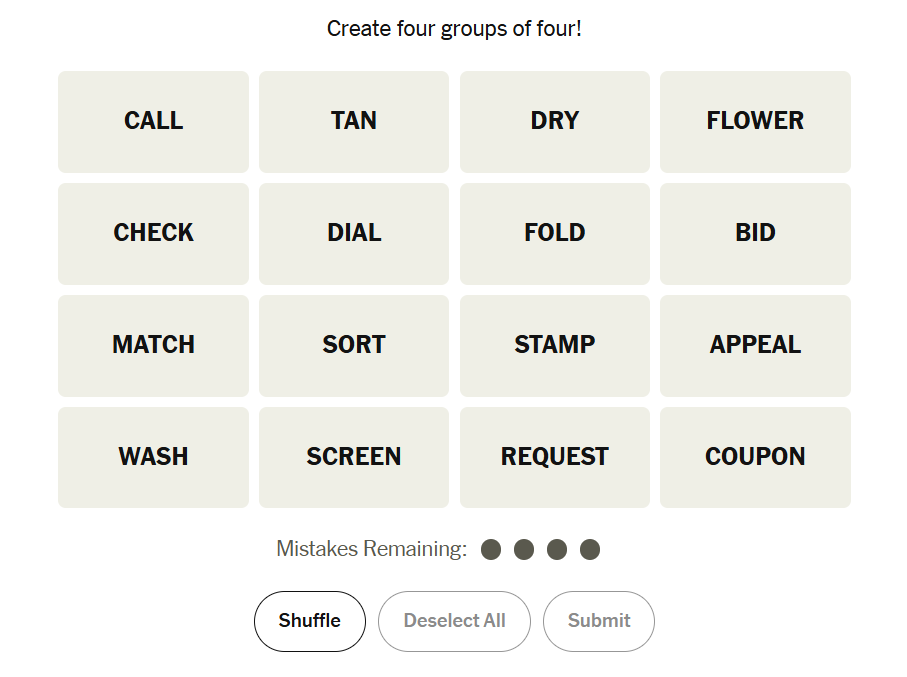Select the FOLD tile

[555, 233]
